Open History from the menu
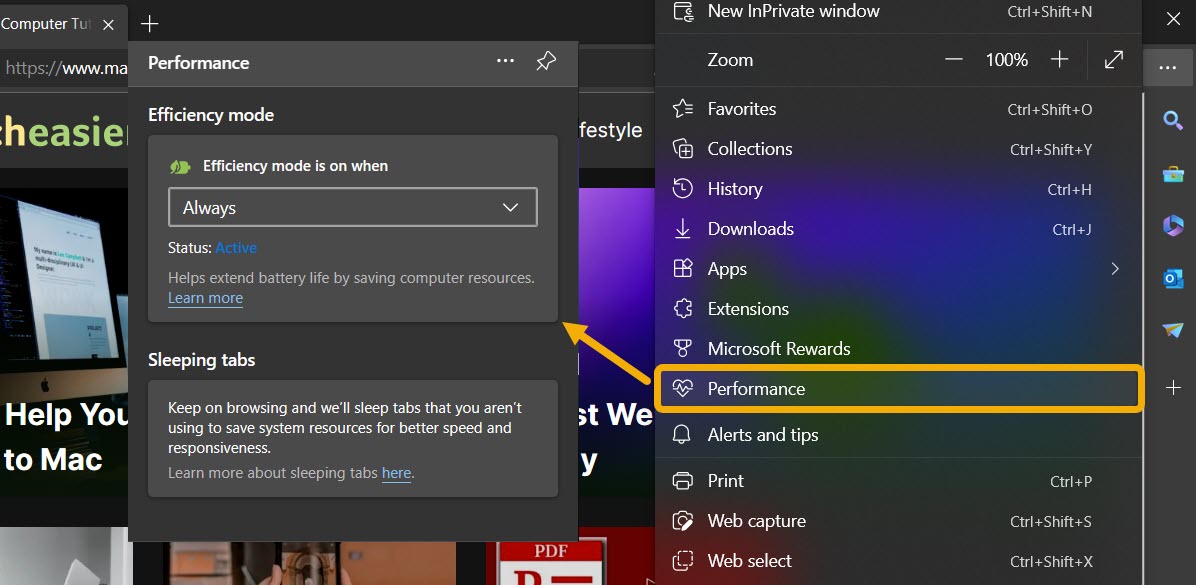The width and height of the screenshot is (1196, 585). tap(735, 188)
